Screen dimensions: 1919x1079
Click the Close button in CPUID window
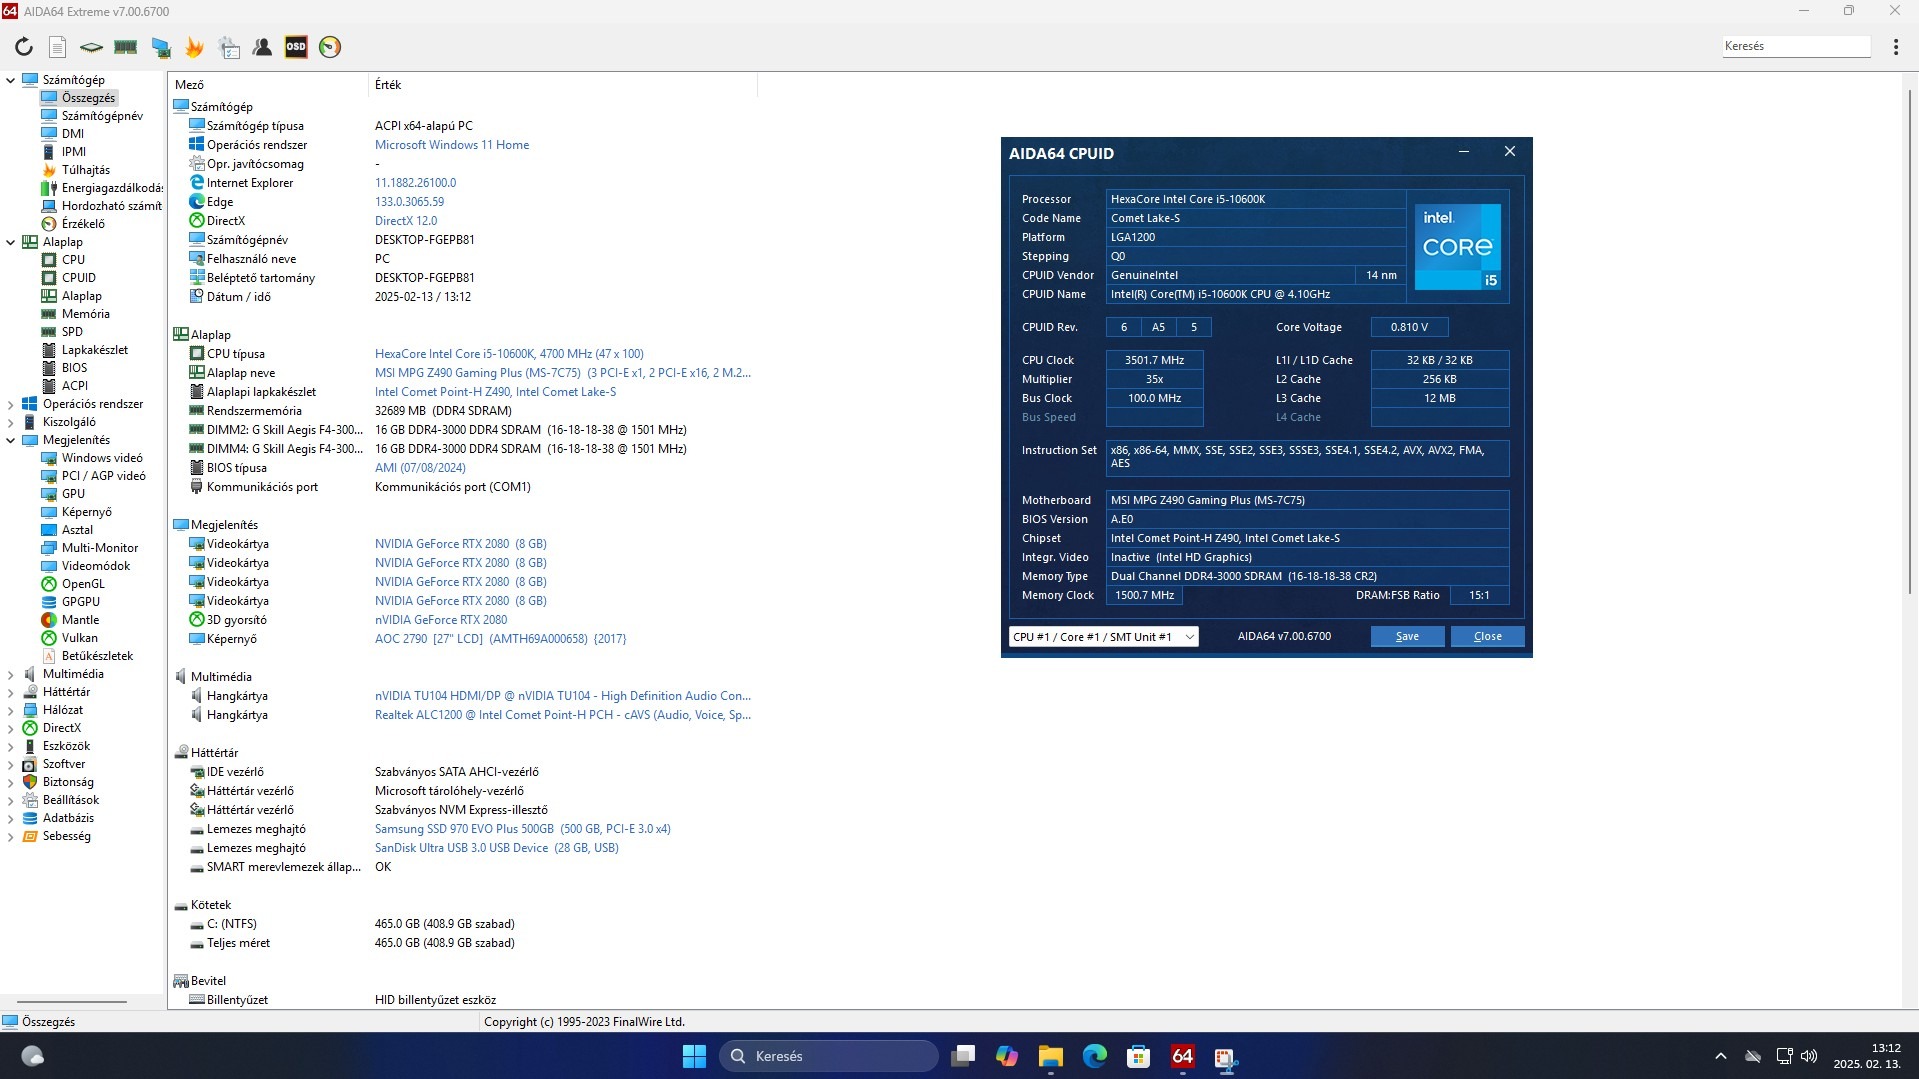tap(1487, 637)
